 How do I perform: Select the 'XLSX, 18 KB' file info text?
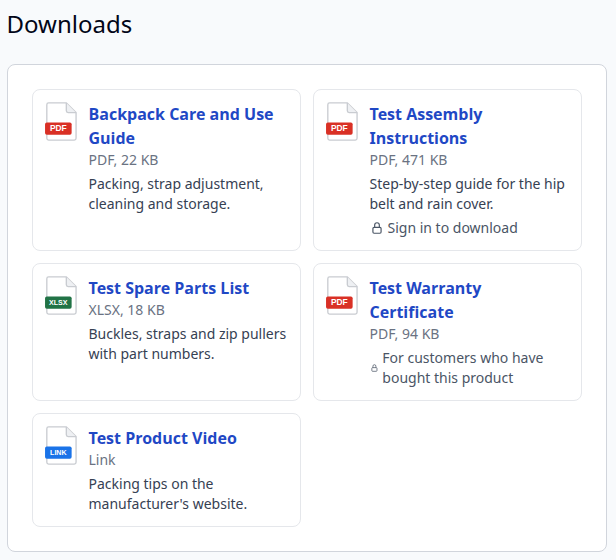click(126, 310)
